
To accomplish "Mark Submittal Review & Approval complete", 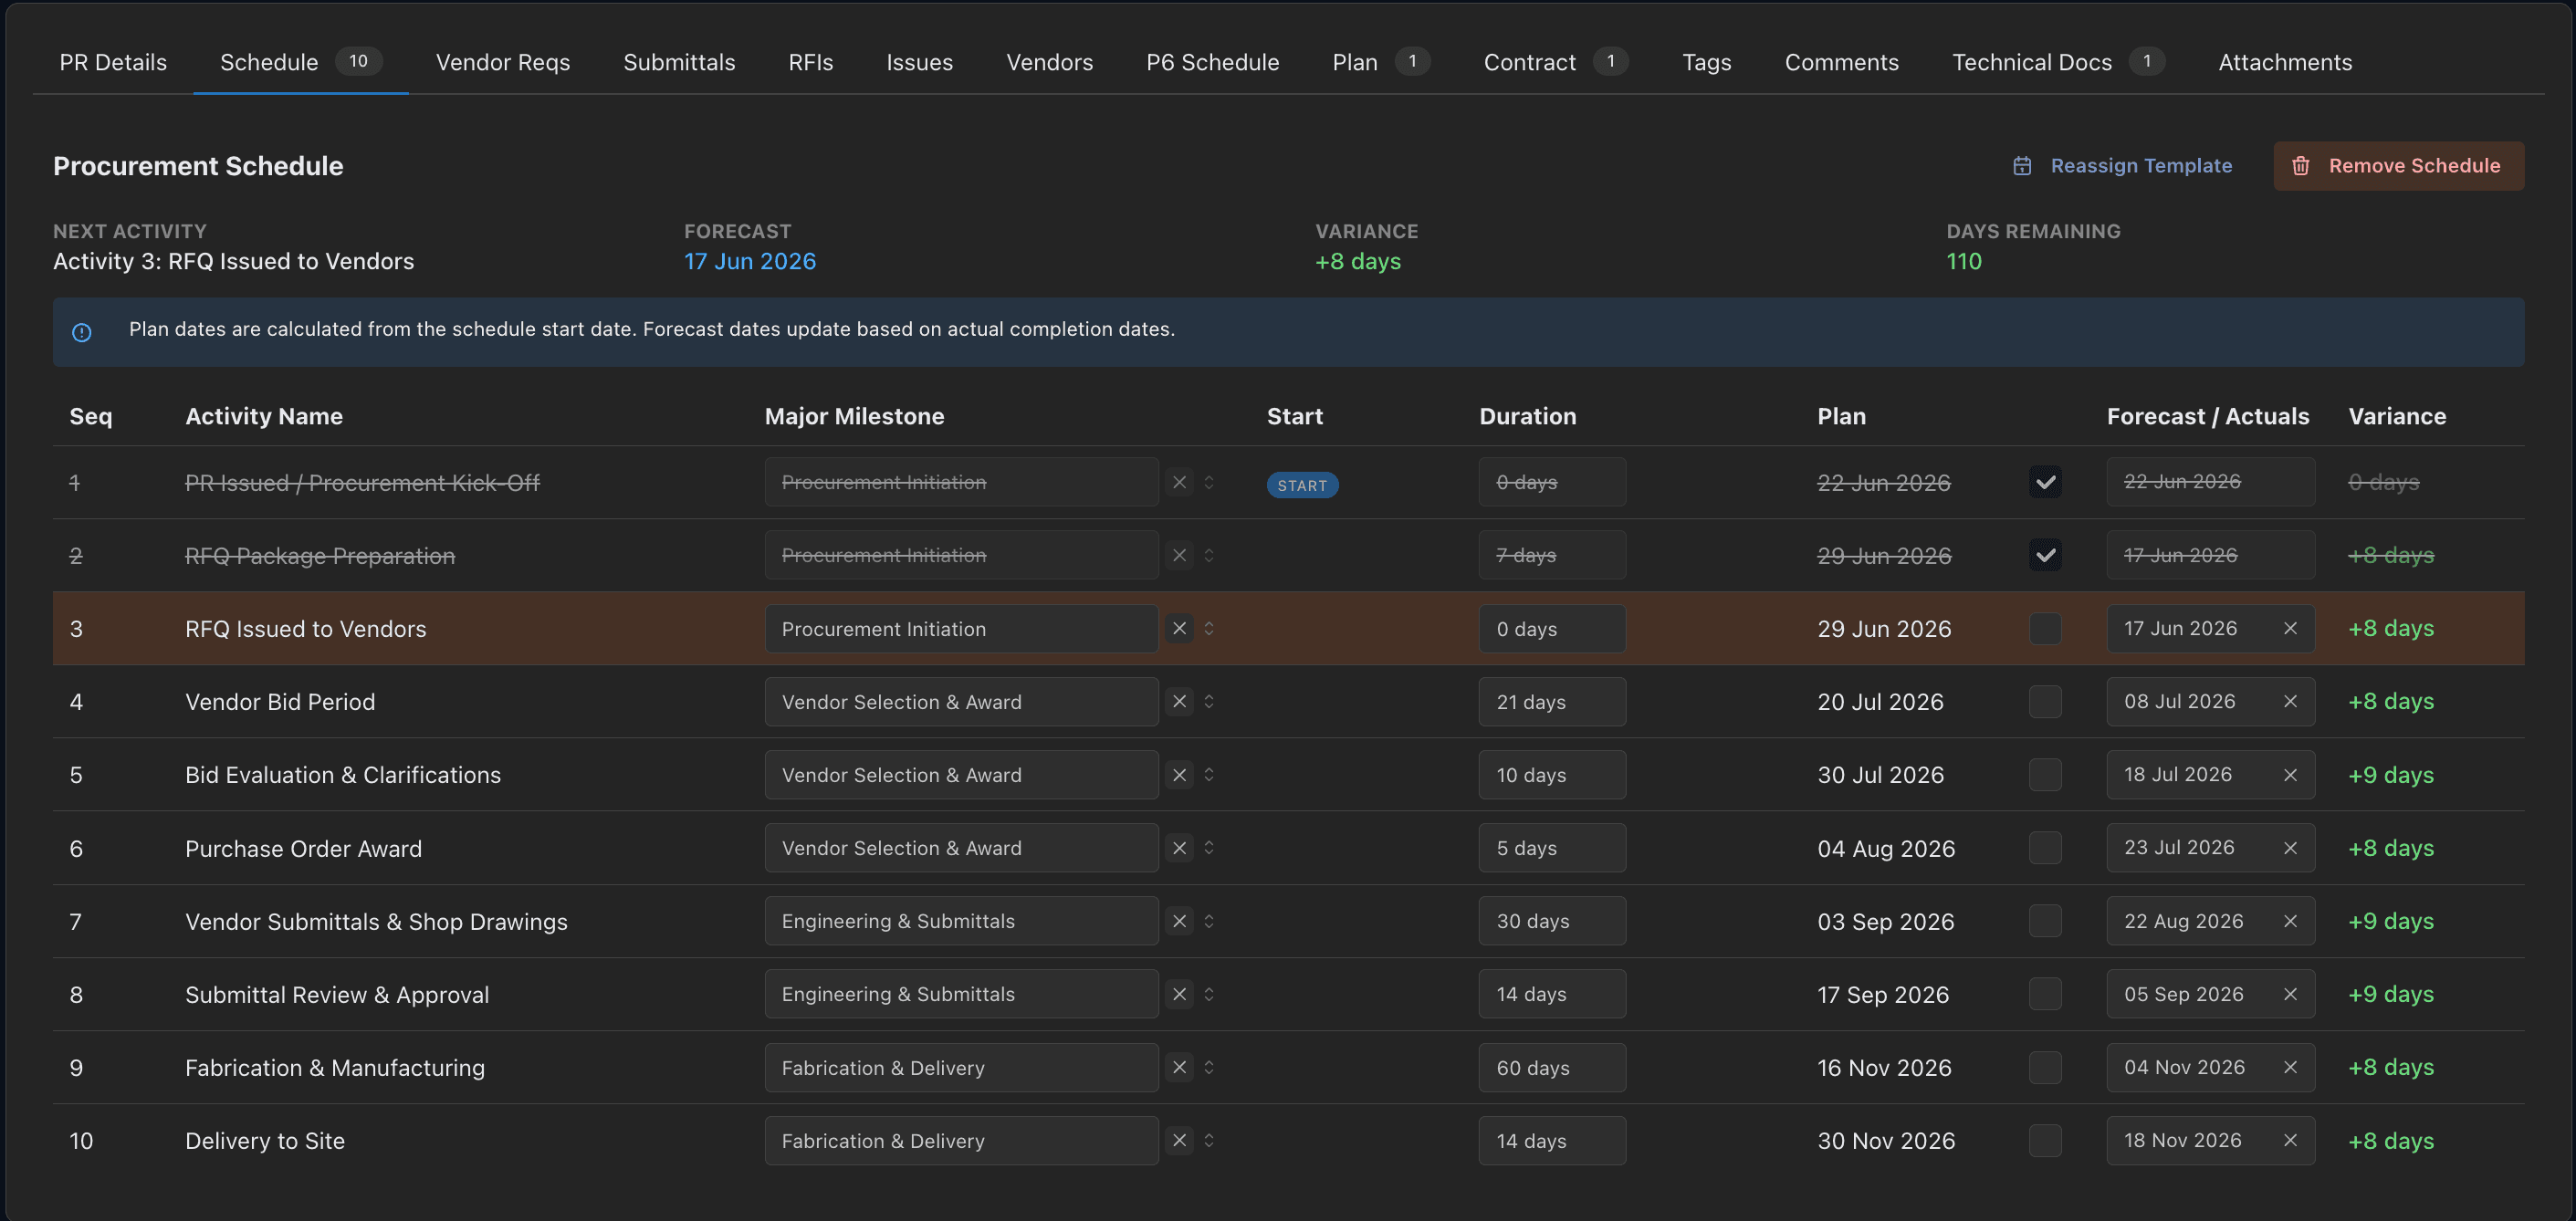I will pos(2045,994).
